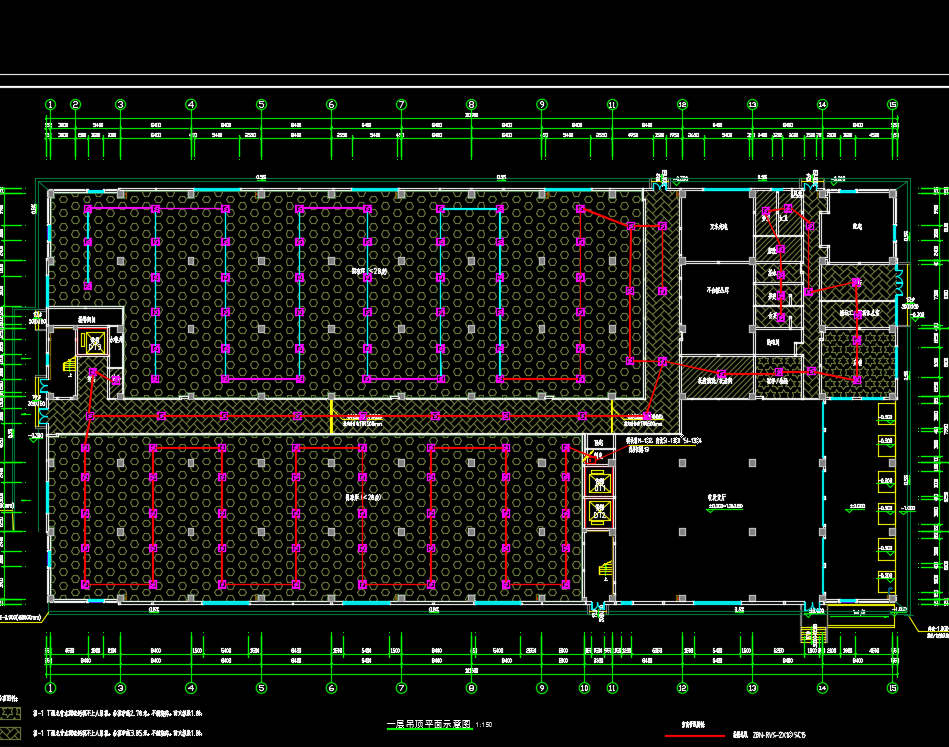Click the room label in the top-right corner room
The image size is (949, 747).
pyautogui.click(x=857, y=226)
